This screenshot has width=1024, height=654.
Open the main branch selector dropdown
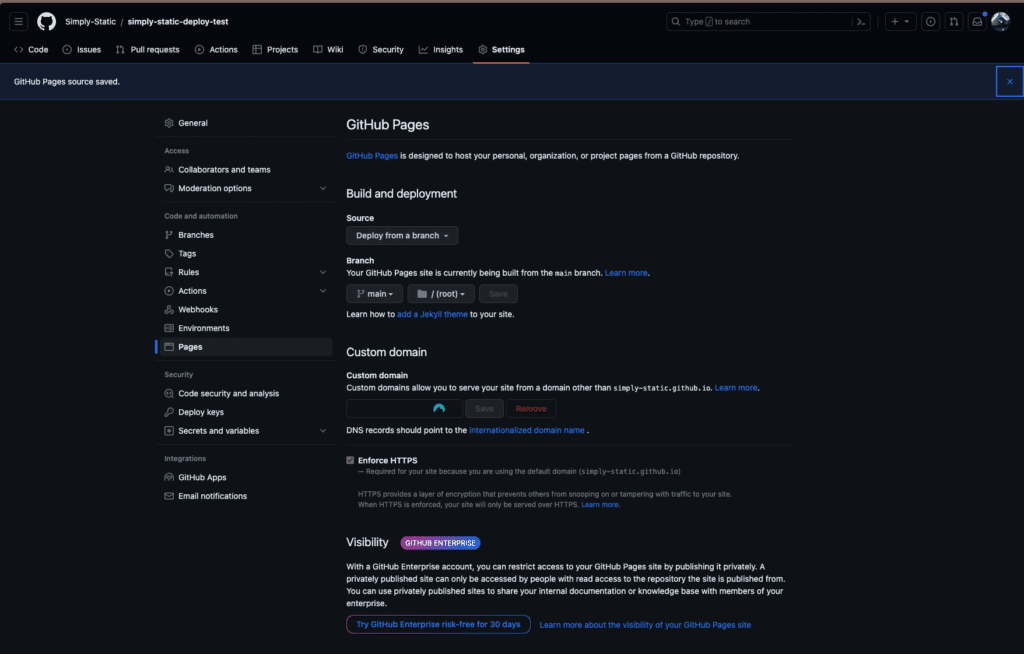point(374,294)
